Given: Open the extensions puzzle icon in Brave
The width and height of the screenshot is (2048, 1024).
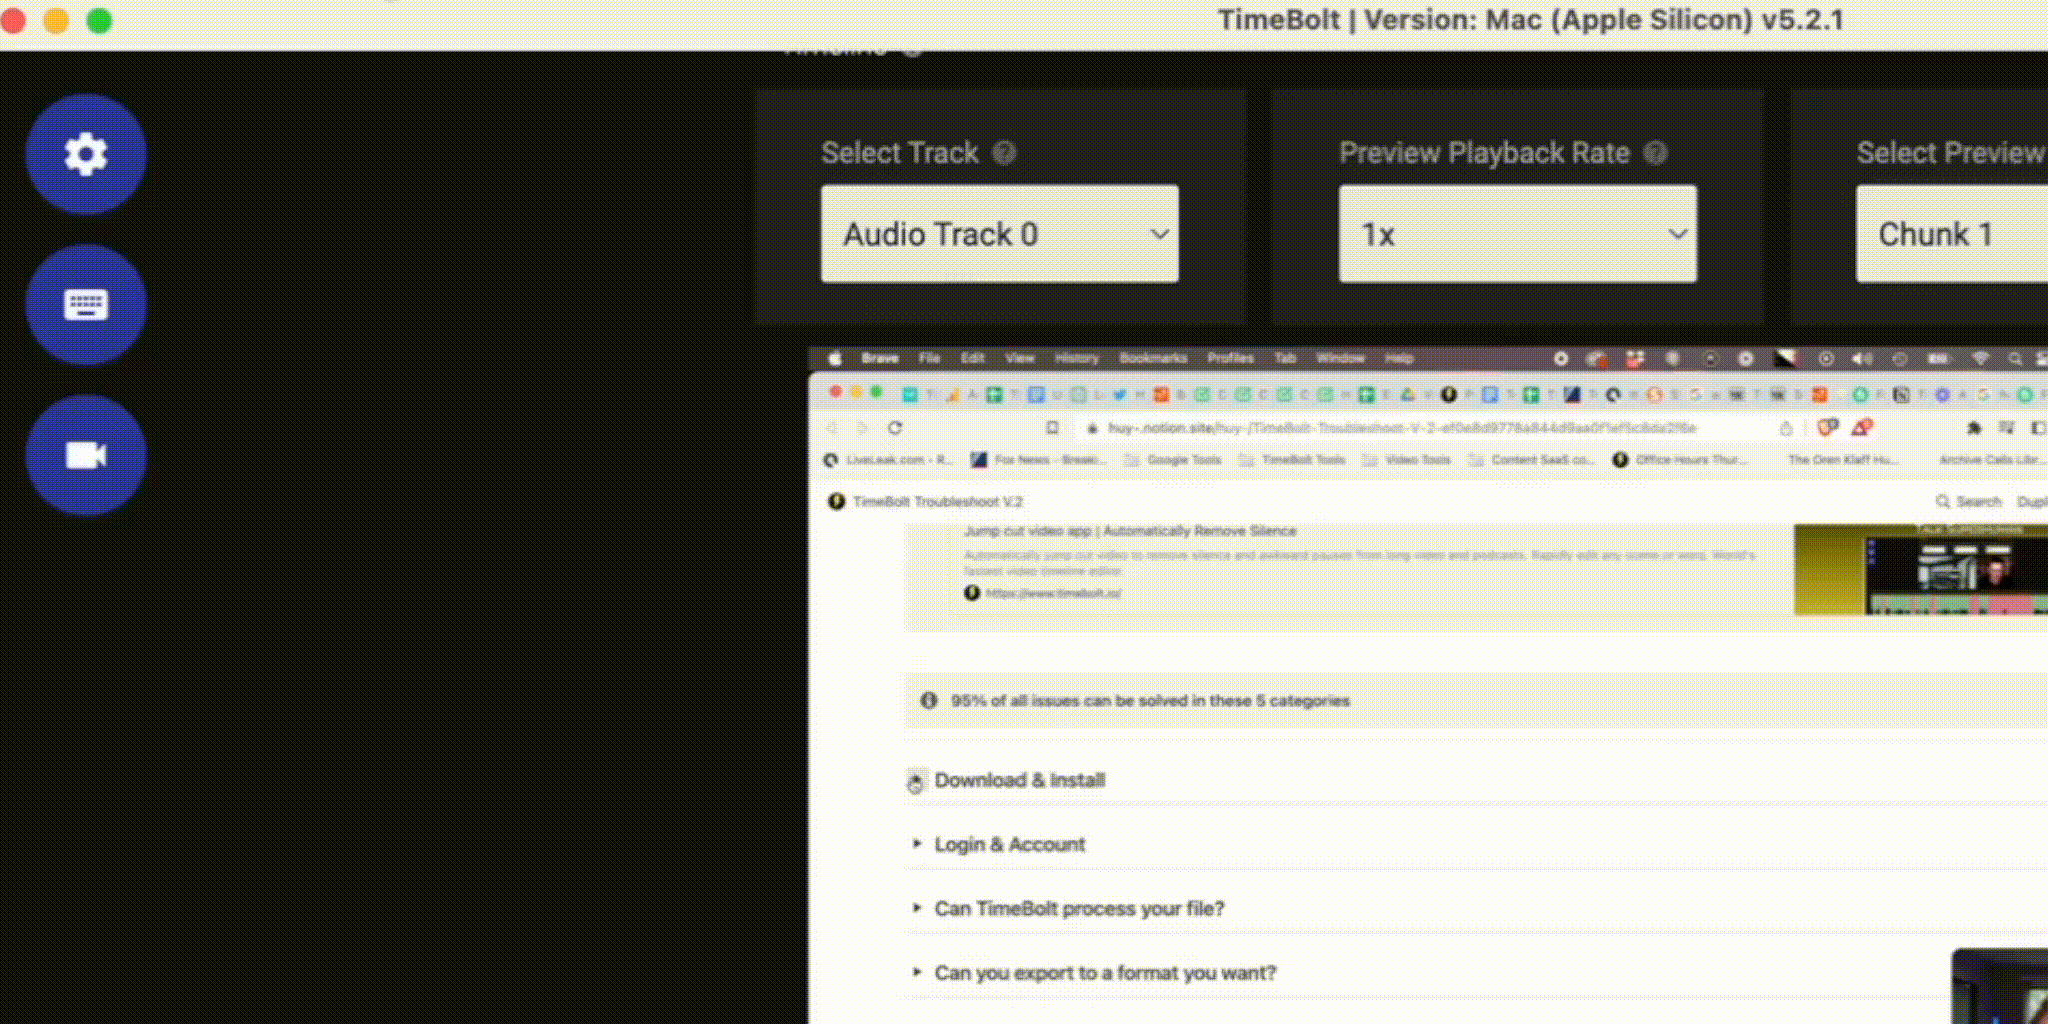Looking at the screenshot, I should pos(1973,428).
